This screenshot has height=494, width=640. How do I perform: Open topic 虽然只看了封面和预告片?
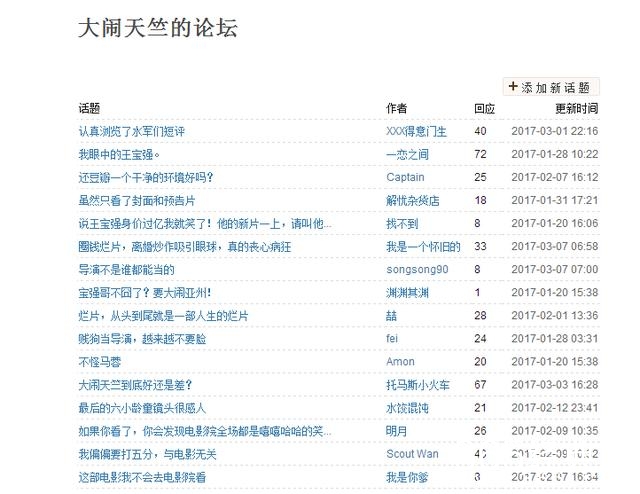pyautogui.click(x=137, y=200)
